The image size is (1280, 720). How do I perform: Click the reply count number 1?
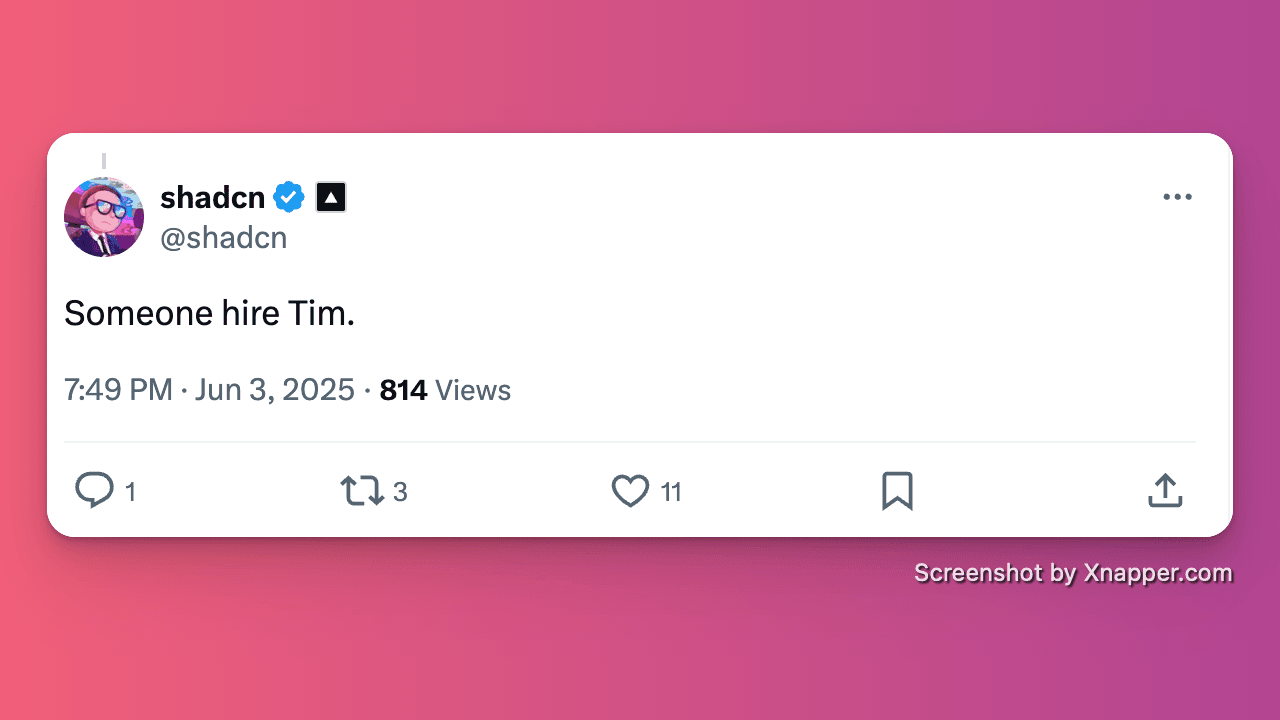(x=130, y=492)
